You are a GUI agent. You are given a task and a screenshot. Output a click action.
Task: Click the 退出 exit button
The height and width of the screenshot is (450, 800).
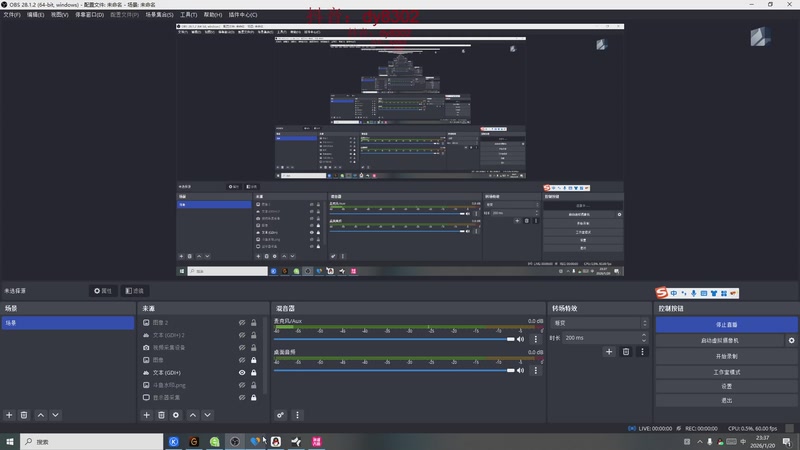727,401
